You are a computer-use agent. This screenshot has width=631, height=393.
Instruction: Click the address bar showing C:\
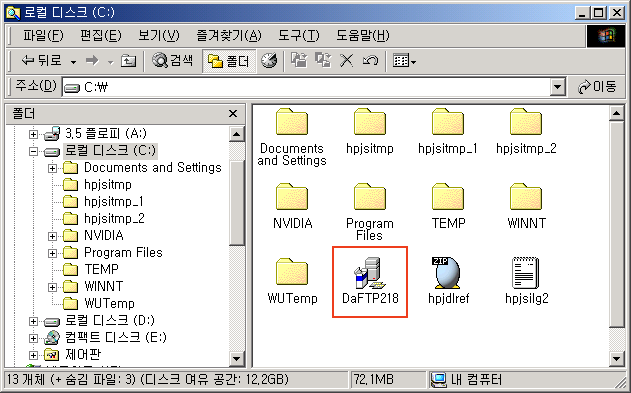pyautogui.click(x=307, y=87)
